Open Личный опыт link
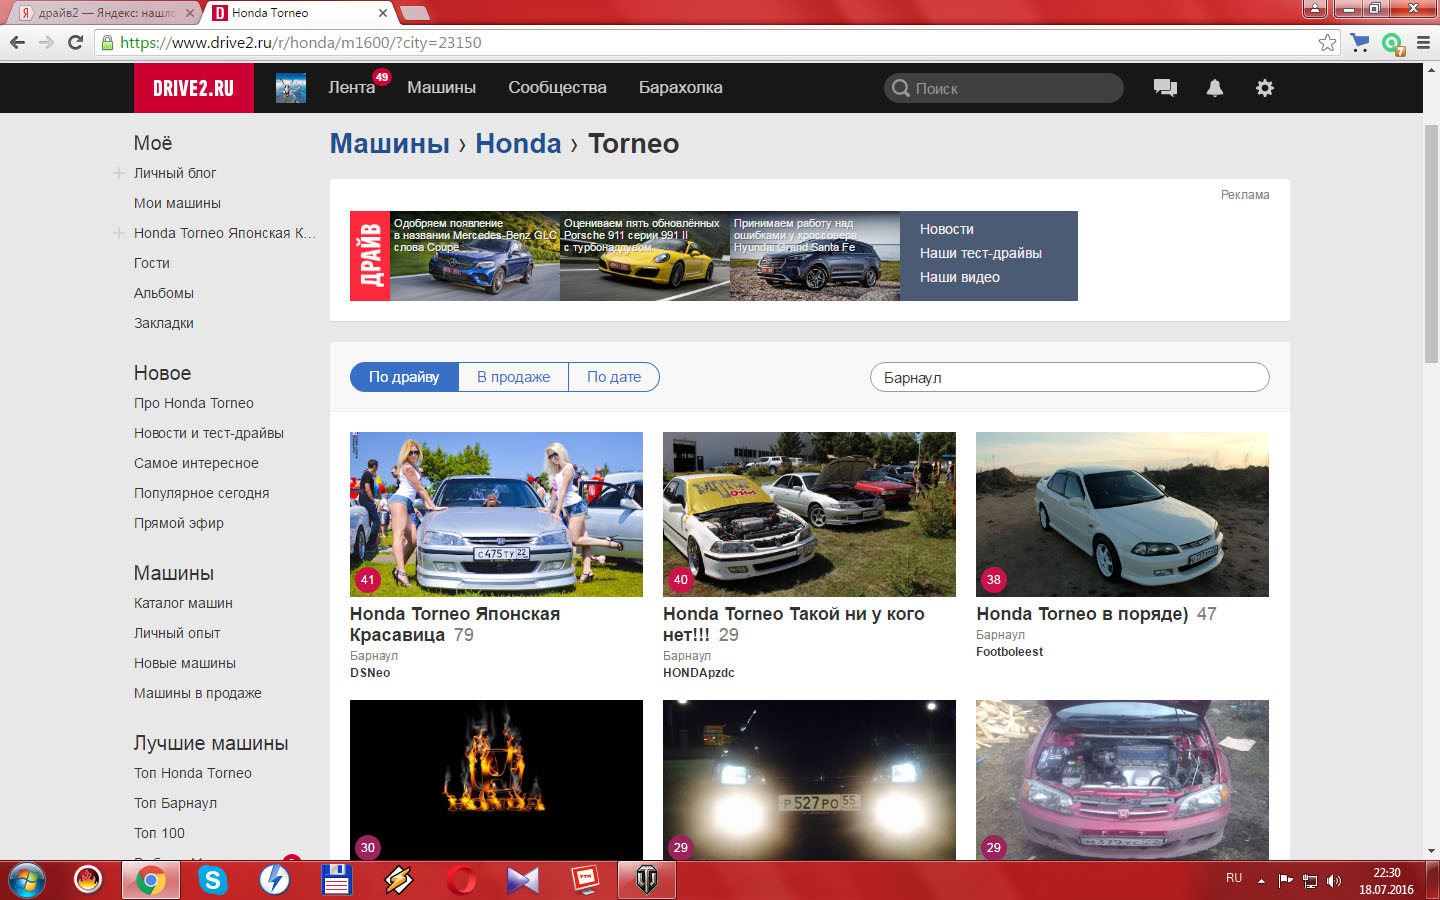The width and height of the screenshot is (1440, 900). click(177, 633)
